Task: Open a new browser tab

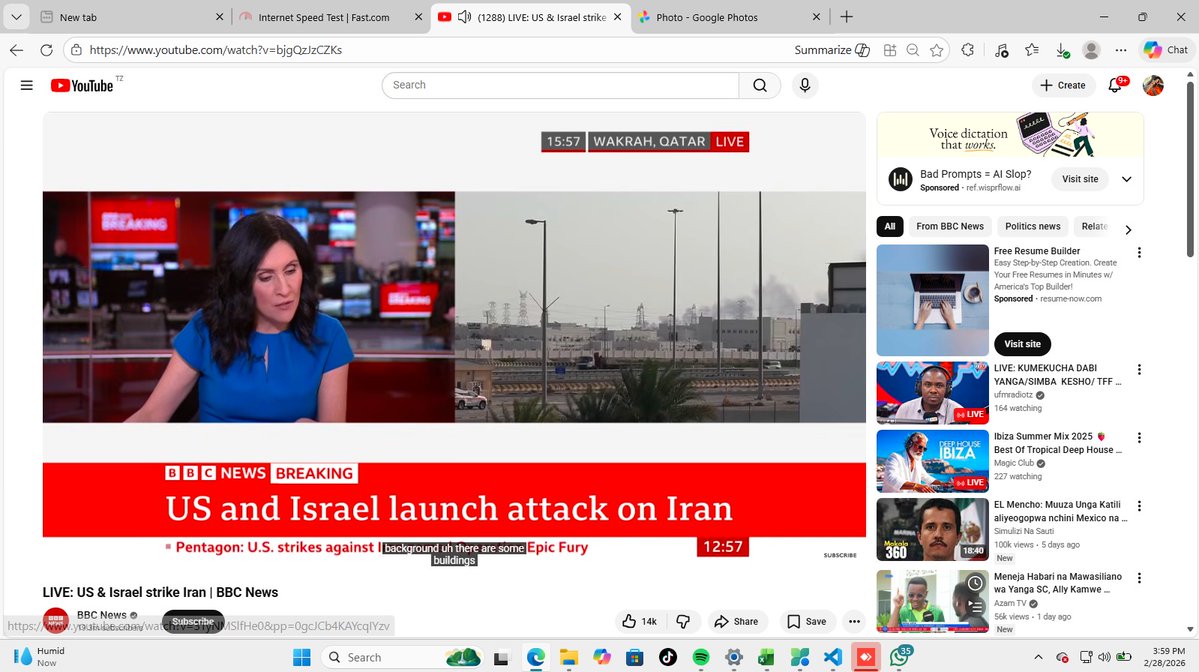Action: (x=846, y=17)
